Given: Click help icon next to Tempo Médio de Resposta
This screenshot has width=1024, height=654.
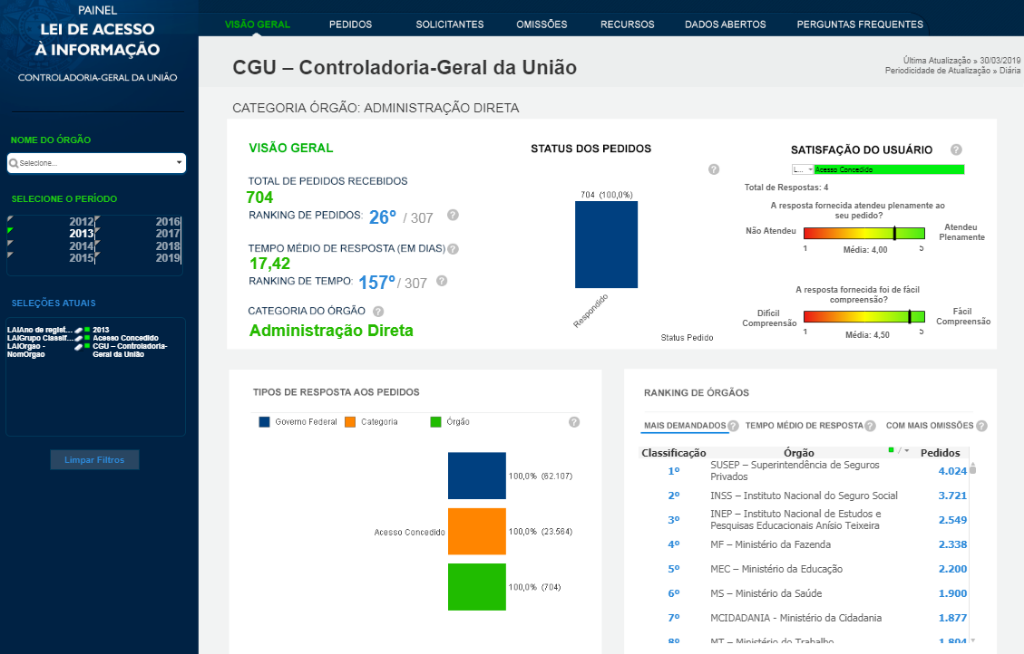Looking at the screenshot, I should pyautogui.click(x=453, y=249).
